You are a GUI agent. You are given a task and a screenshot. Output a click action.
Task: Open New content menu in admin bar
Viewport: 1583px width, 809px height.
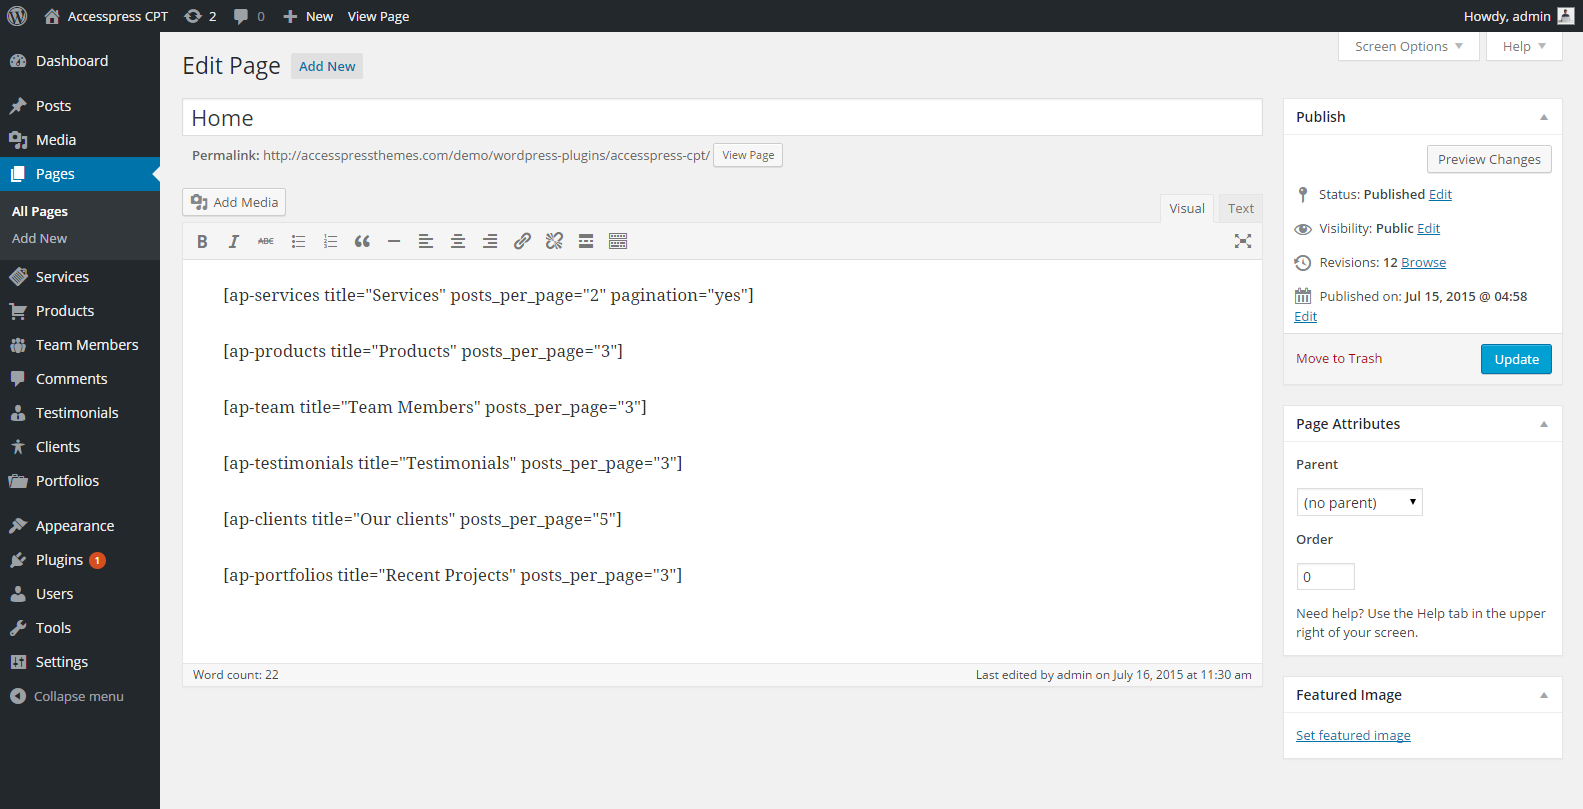[308, 16]
